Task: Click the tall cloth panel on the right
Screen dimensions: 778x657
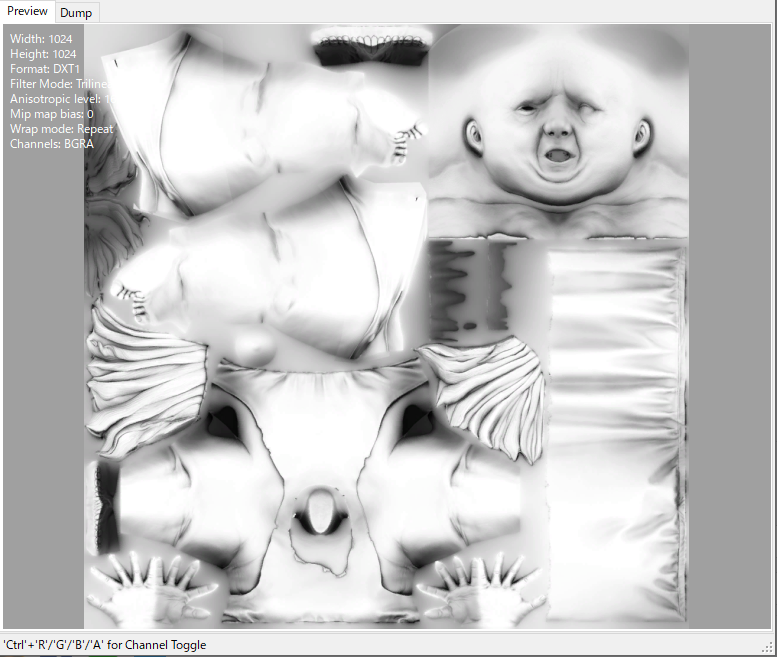Action: [615, 430]
